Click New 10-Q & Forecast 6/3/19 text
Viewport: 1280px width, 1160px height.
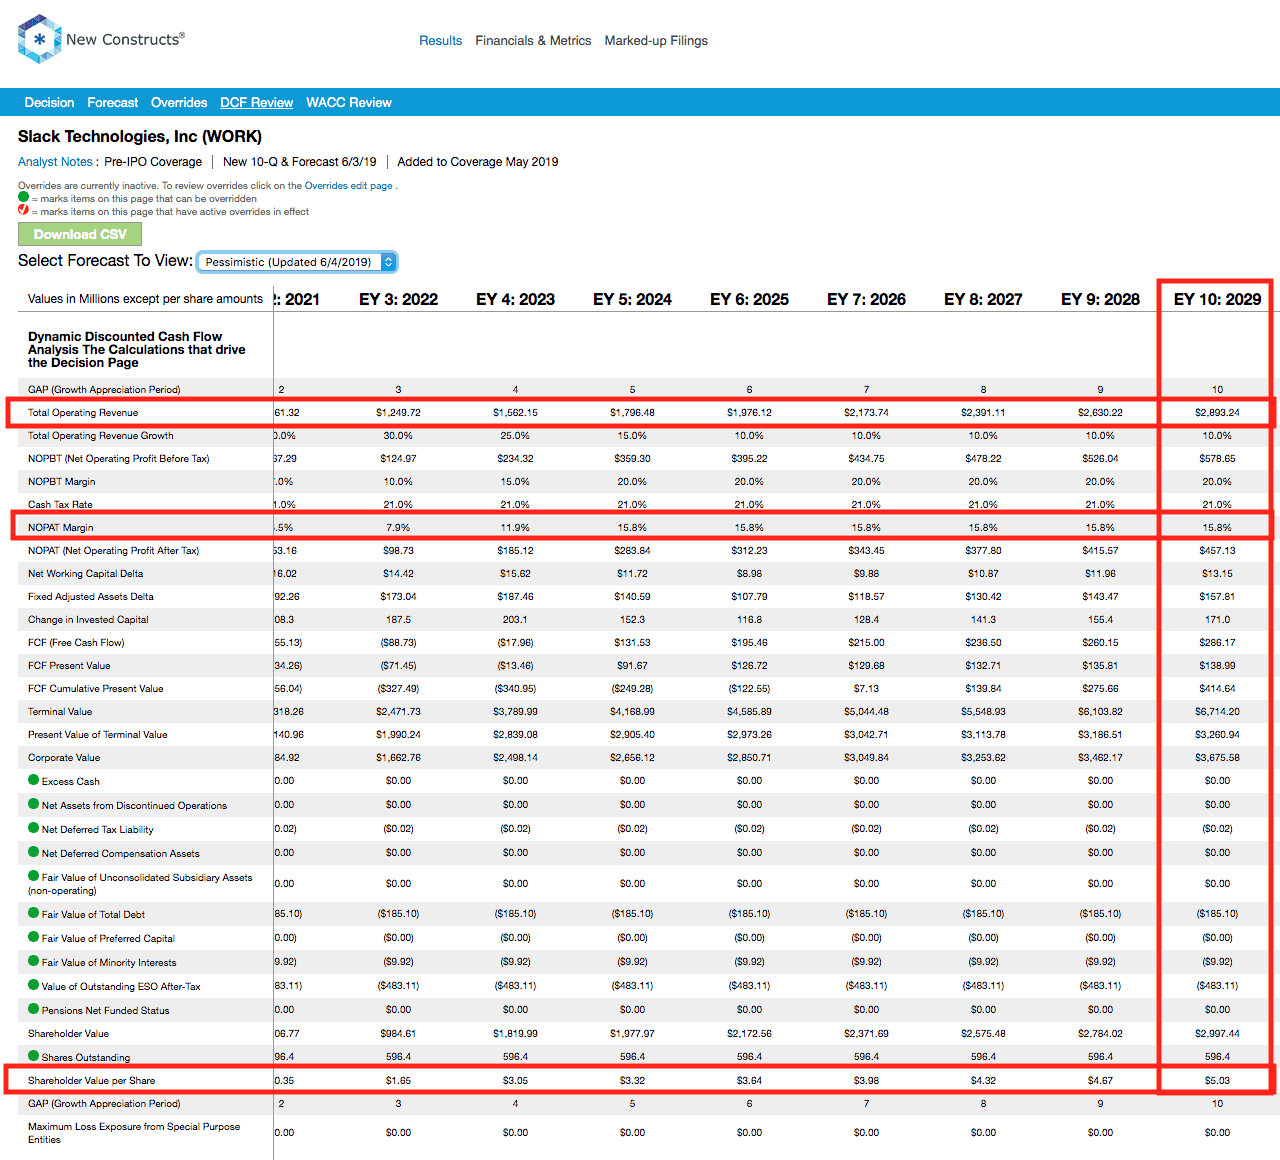[300, 162]
